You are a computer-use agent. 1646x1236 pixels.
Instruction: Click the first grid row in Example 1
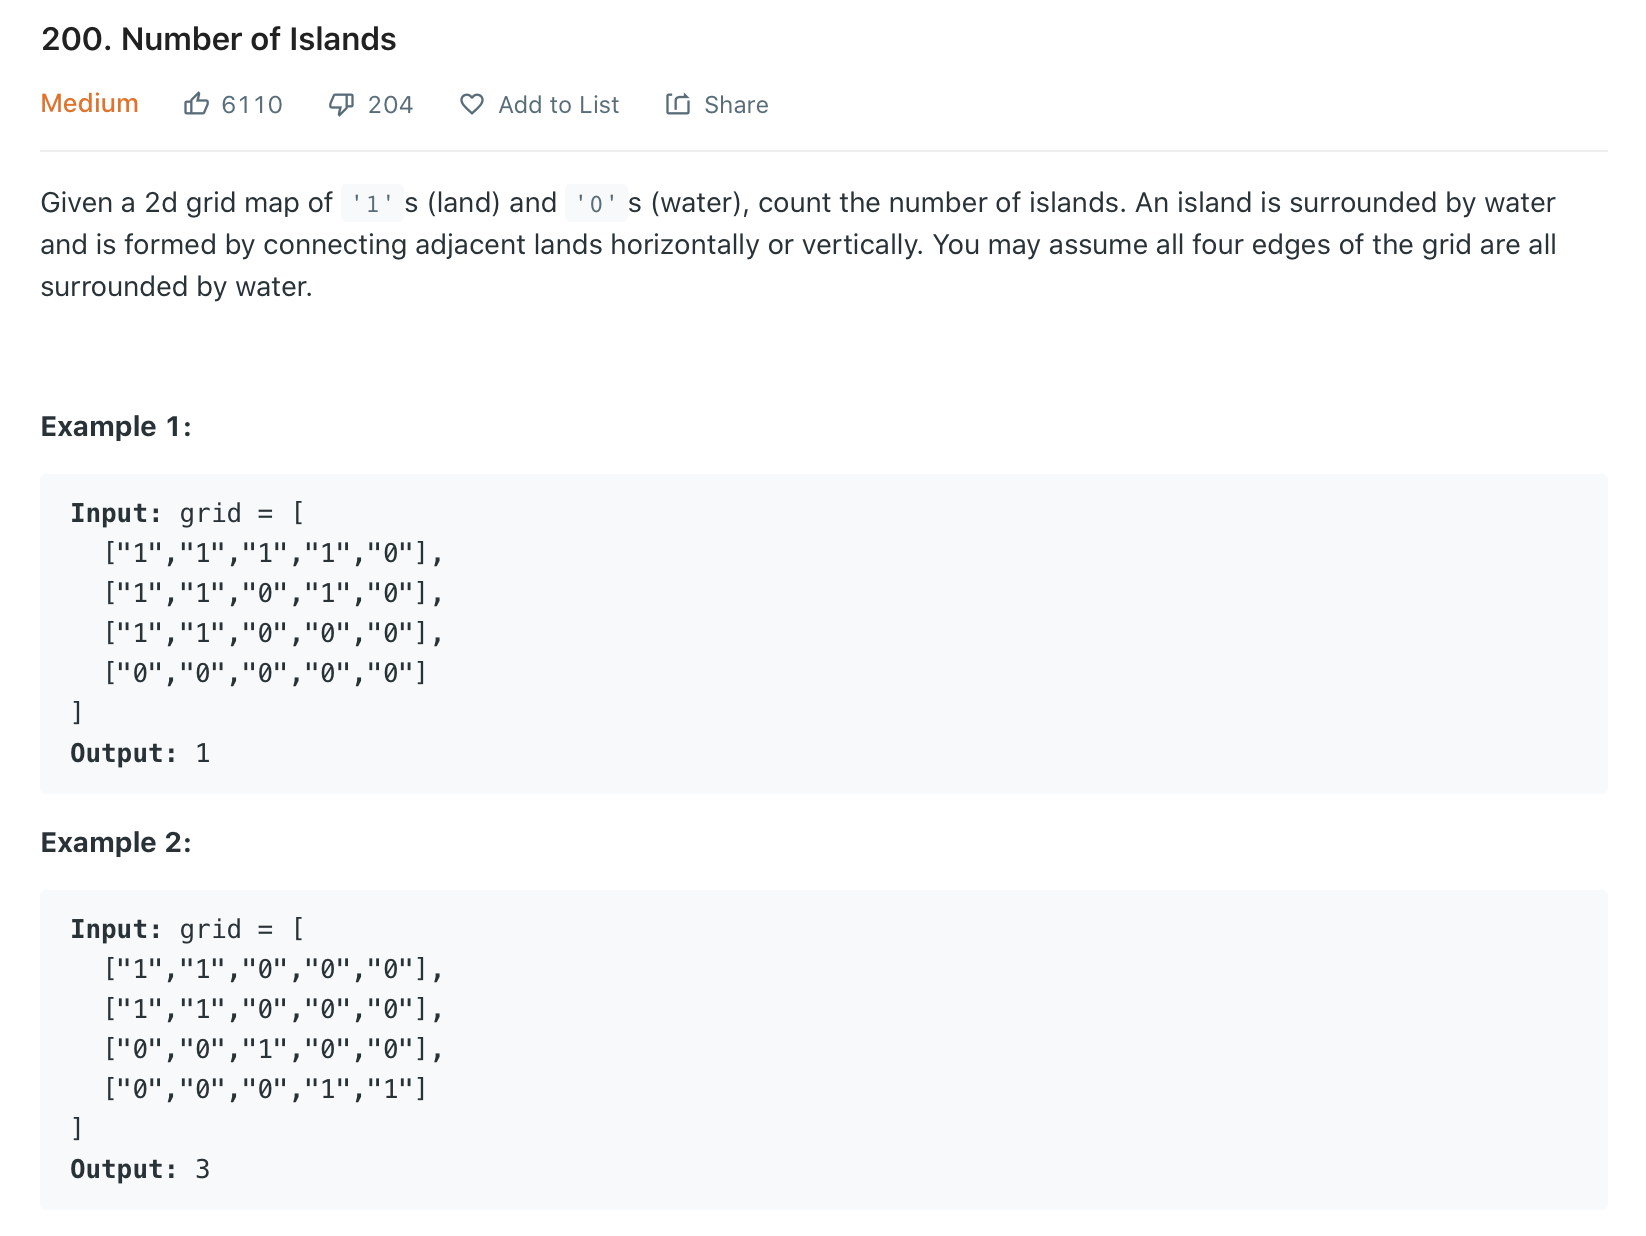click(273, 553)
